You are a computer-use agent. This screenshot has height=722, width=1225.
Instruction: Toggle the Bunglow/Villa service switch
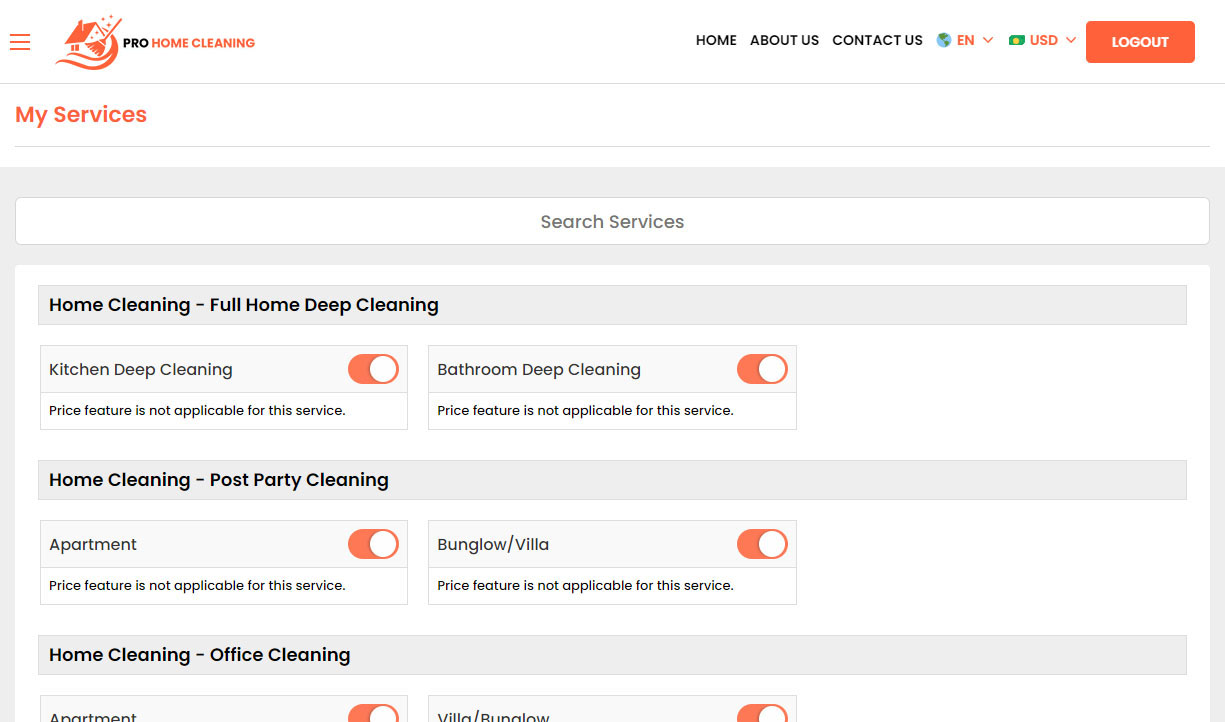(x=762, y=544)
